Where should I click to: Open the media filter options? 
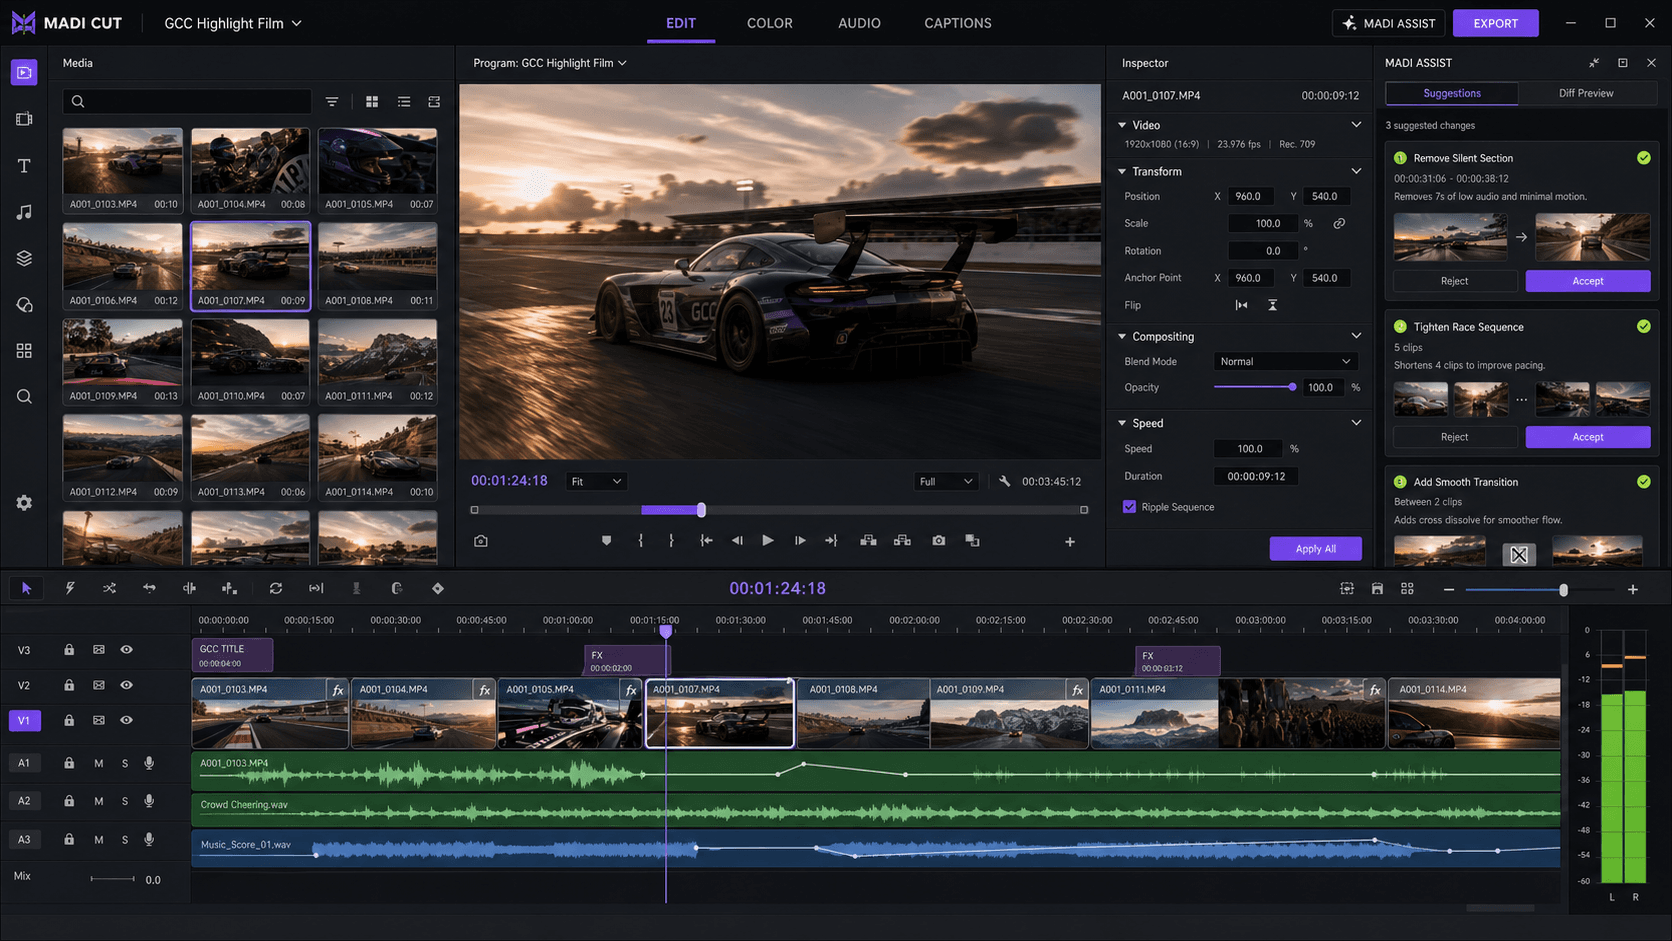(x=332, y=102)
